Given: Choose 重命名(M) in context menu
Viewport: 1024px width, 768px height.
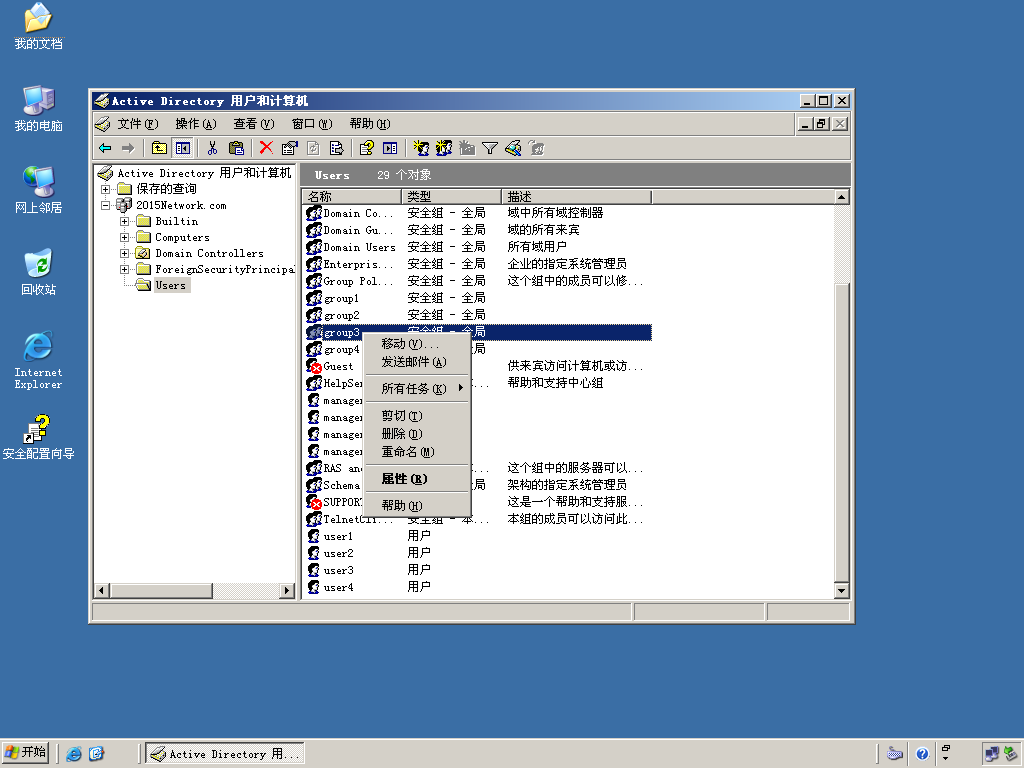Looking at the screenshot, I should click(x=417, y=451).
